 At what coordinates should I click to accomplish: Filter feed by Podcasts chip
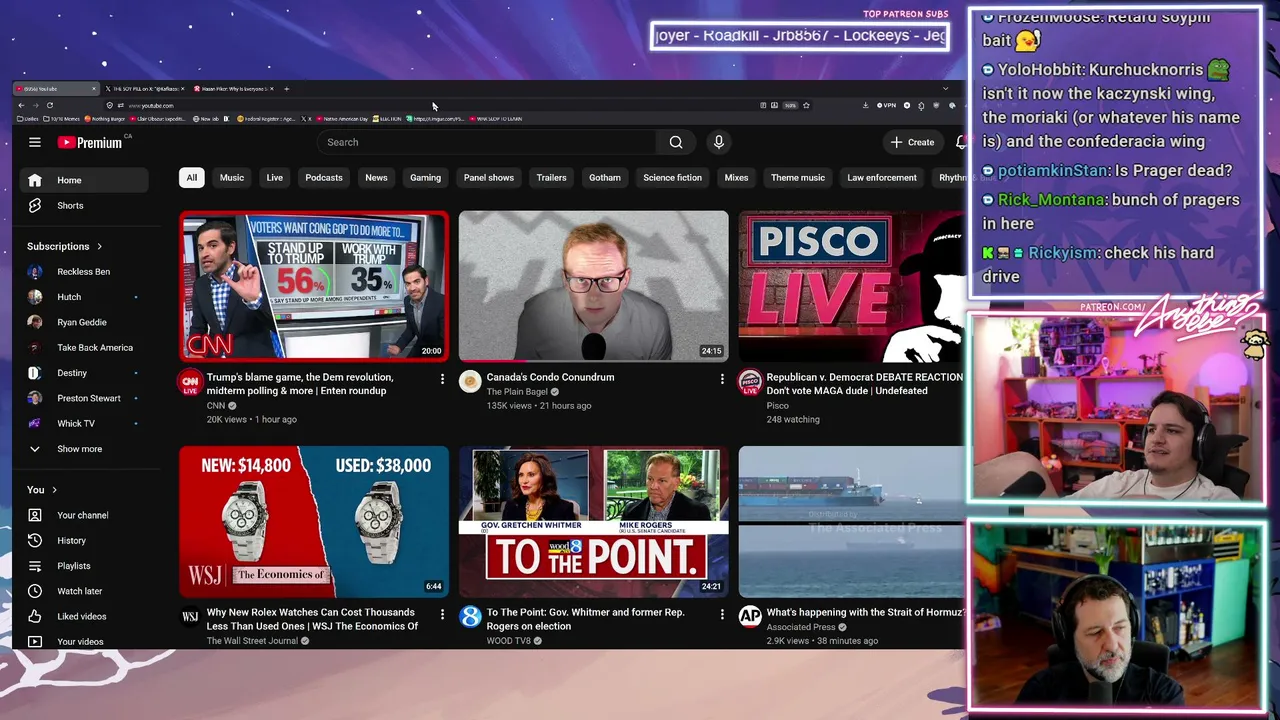point(324,178)
